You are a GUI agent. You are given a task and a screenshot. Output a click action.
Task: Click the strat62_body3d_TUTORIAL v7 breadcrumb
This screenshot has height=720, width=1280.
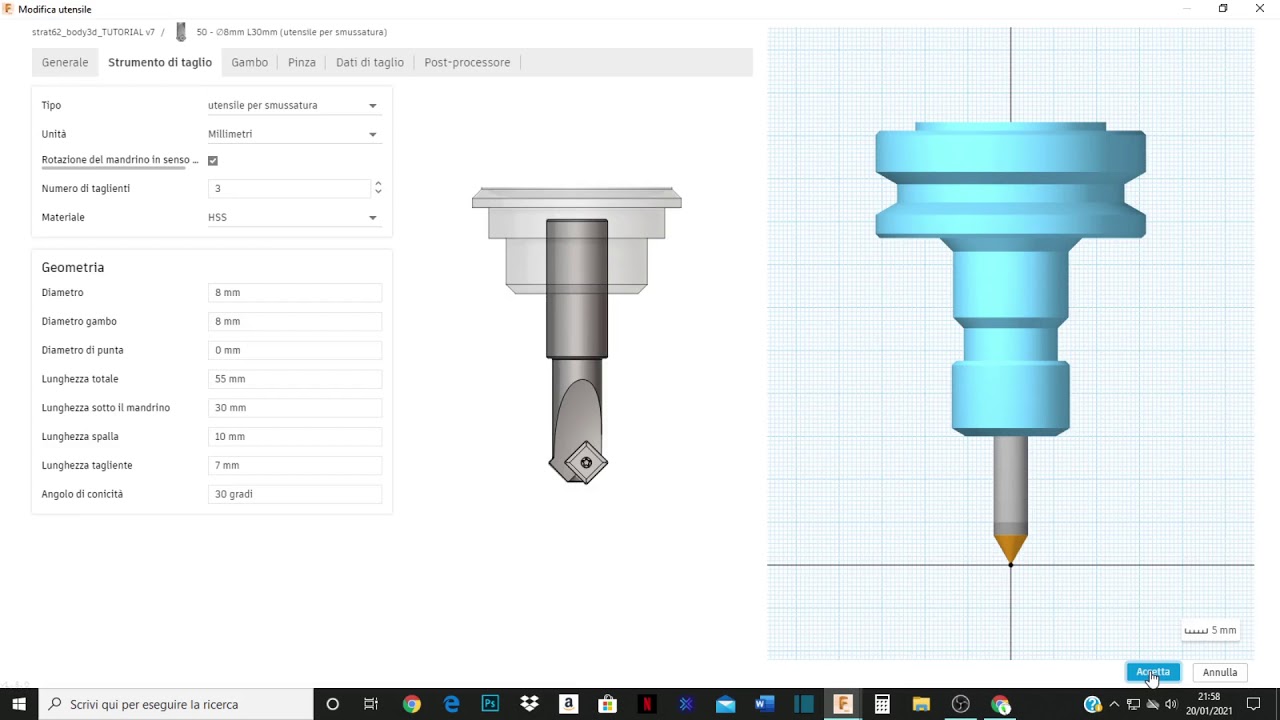tap(93, 32)
